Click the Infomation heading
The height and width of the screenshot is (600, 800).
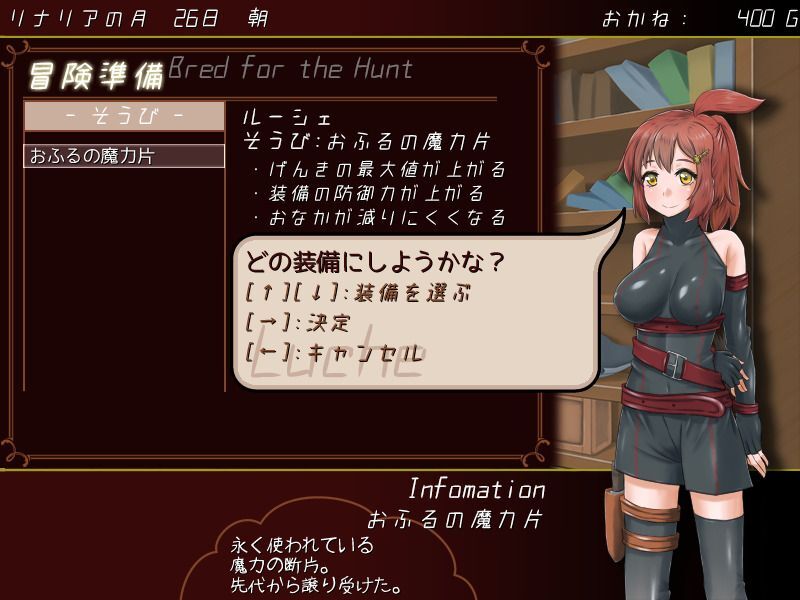477,489
